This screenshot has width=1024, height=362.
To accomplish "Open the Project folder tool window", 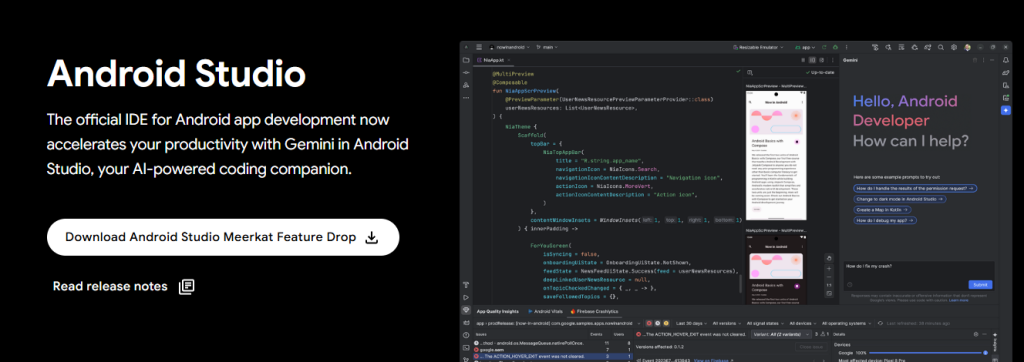I will pyautogui.click(x=466, y=60).
